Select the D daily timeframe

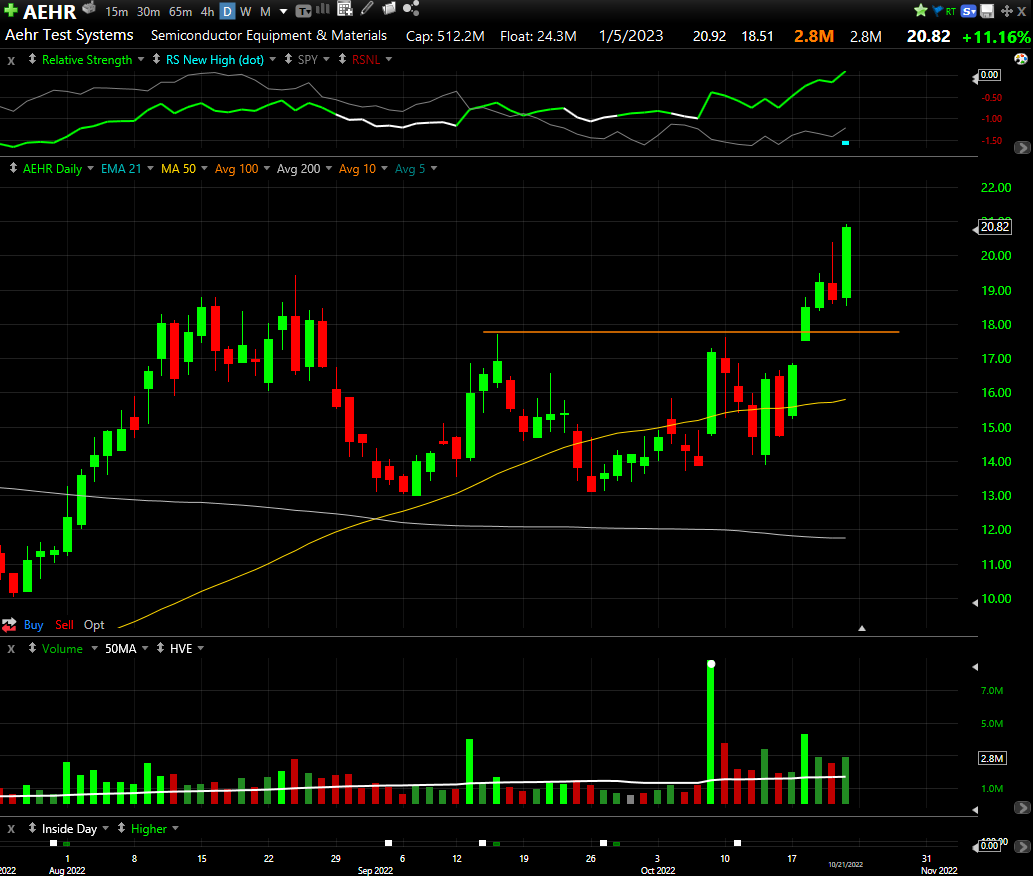coord(227,12)
